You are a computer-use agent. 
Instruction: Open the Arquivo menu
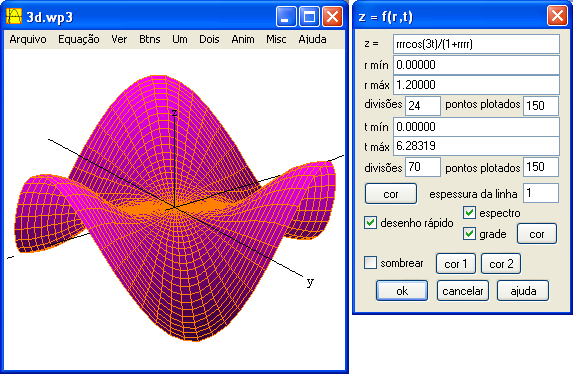pos(28,39)
